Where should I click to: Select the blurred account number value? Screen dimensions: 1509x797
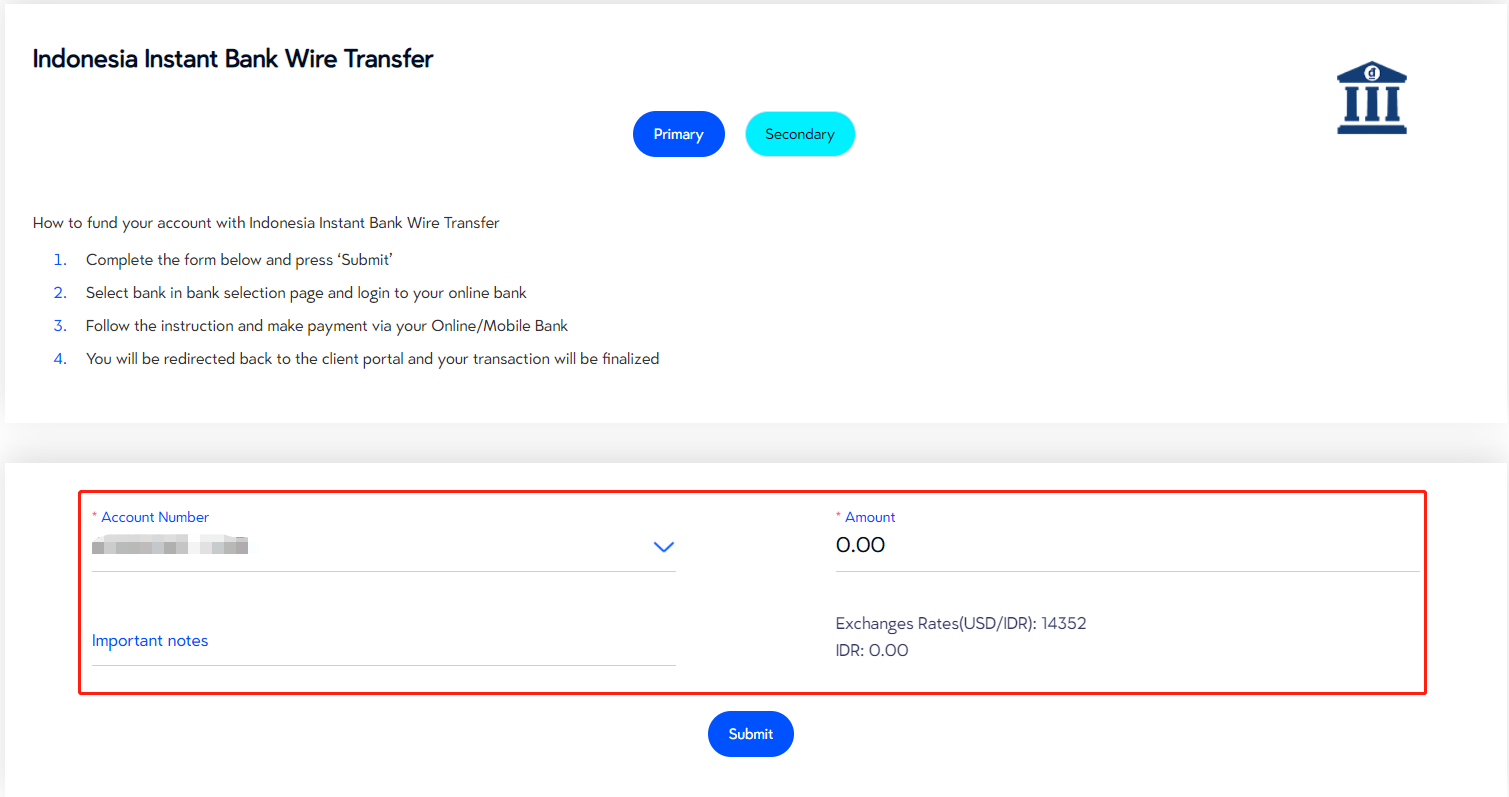pos(170,546)
